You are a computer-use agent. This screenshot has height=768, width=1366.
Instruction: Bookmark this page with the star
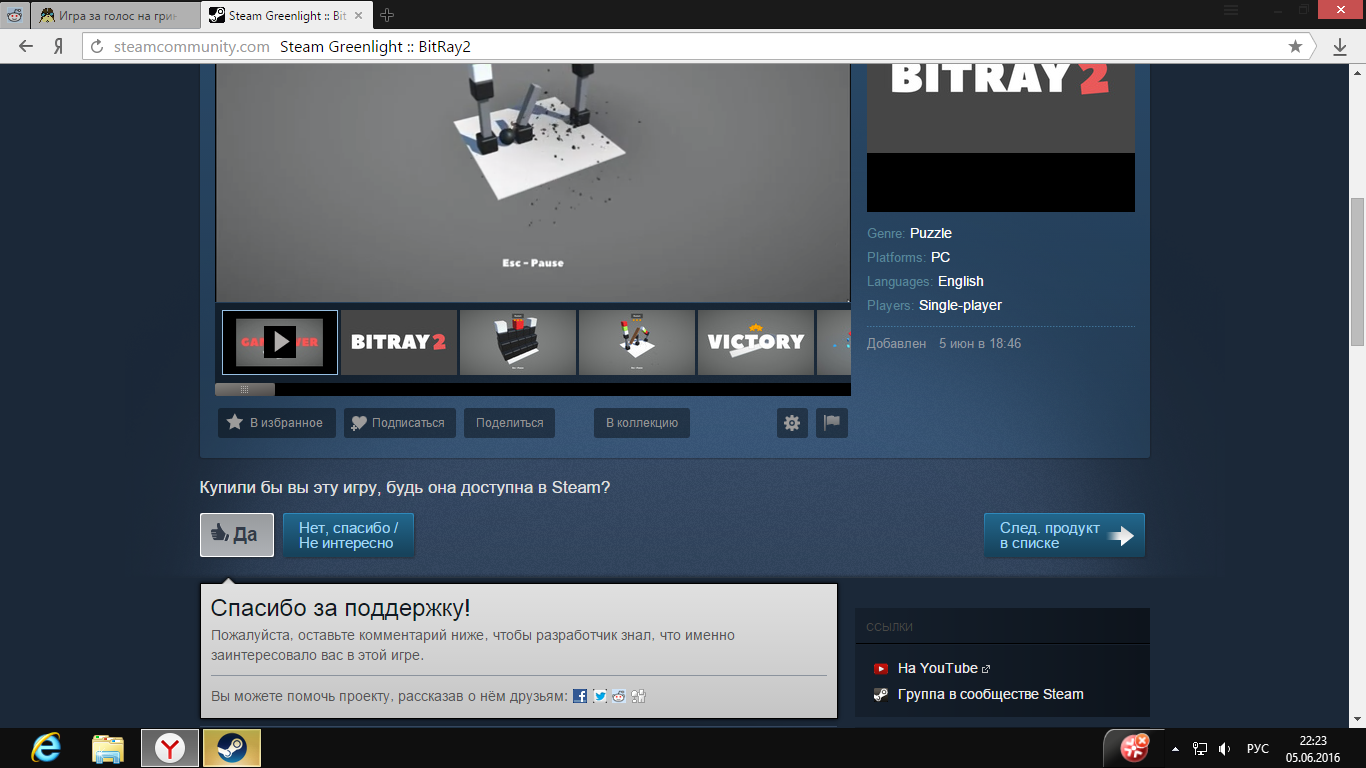[x=1295, y=46]
